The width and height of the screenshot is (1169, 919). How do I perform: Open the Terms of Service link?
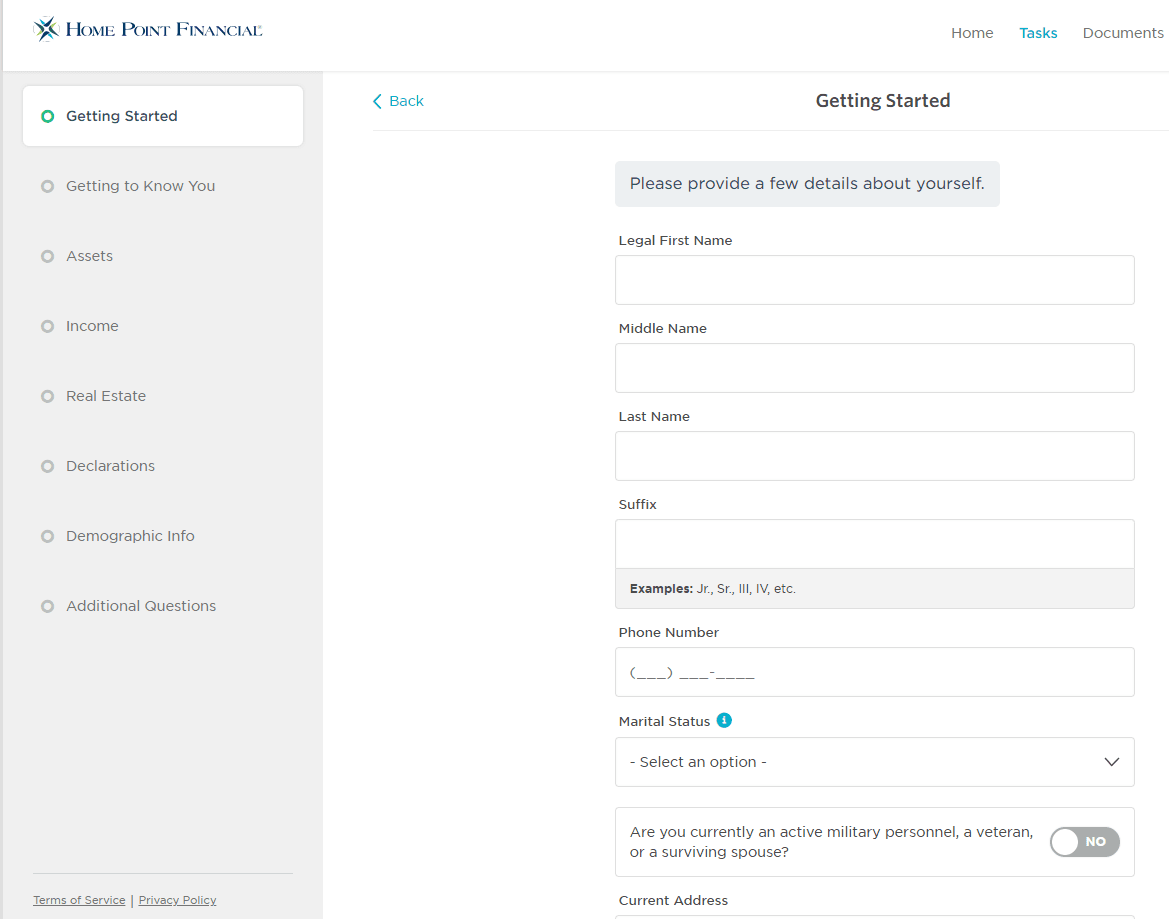(79, 900)
